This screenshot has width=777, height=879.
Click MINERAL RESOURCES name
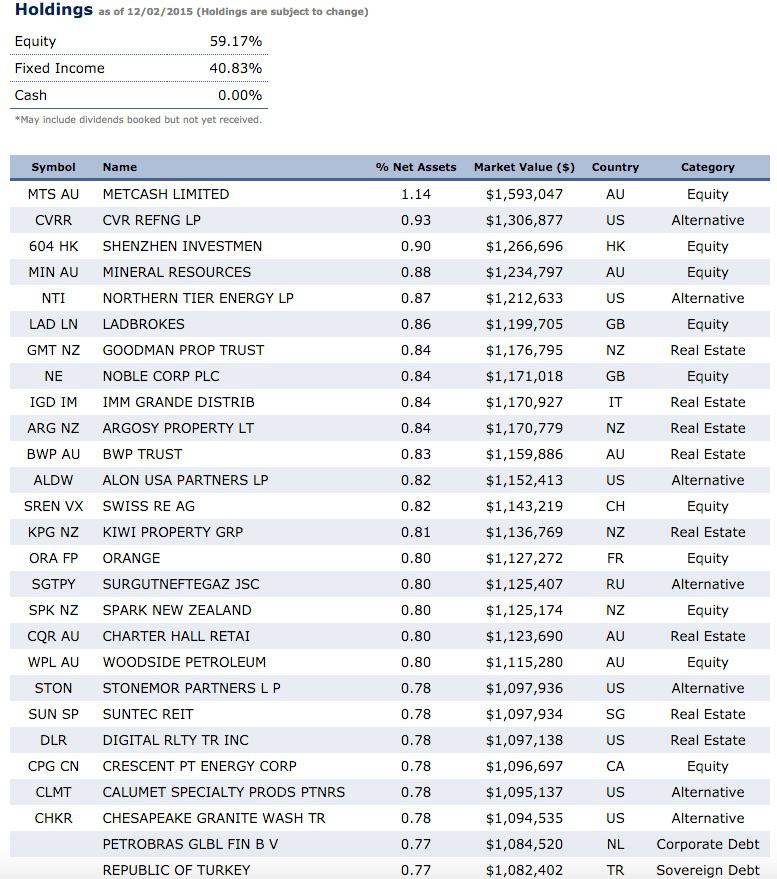[x=177, y=272]
